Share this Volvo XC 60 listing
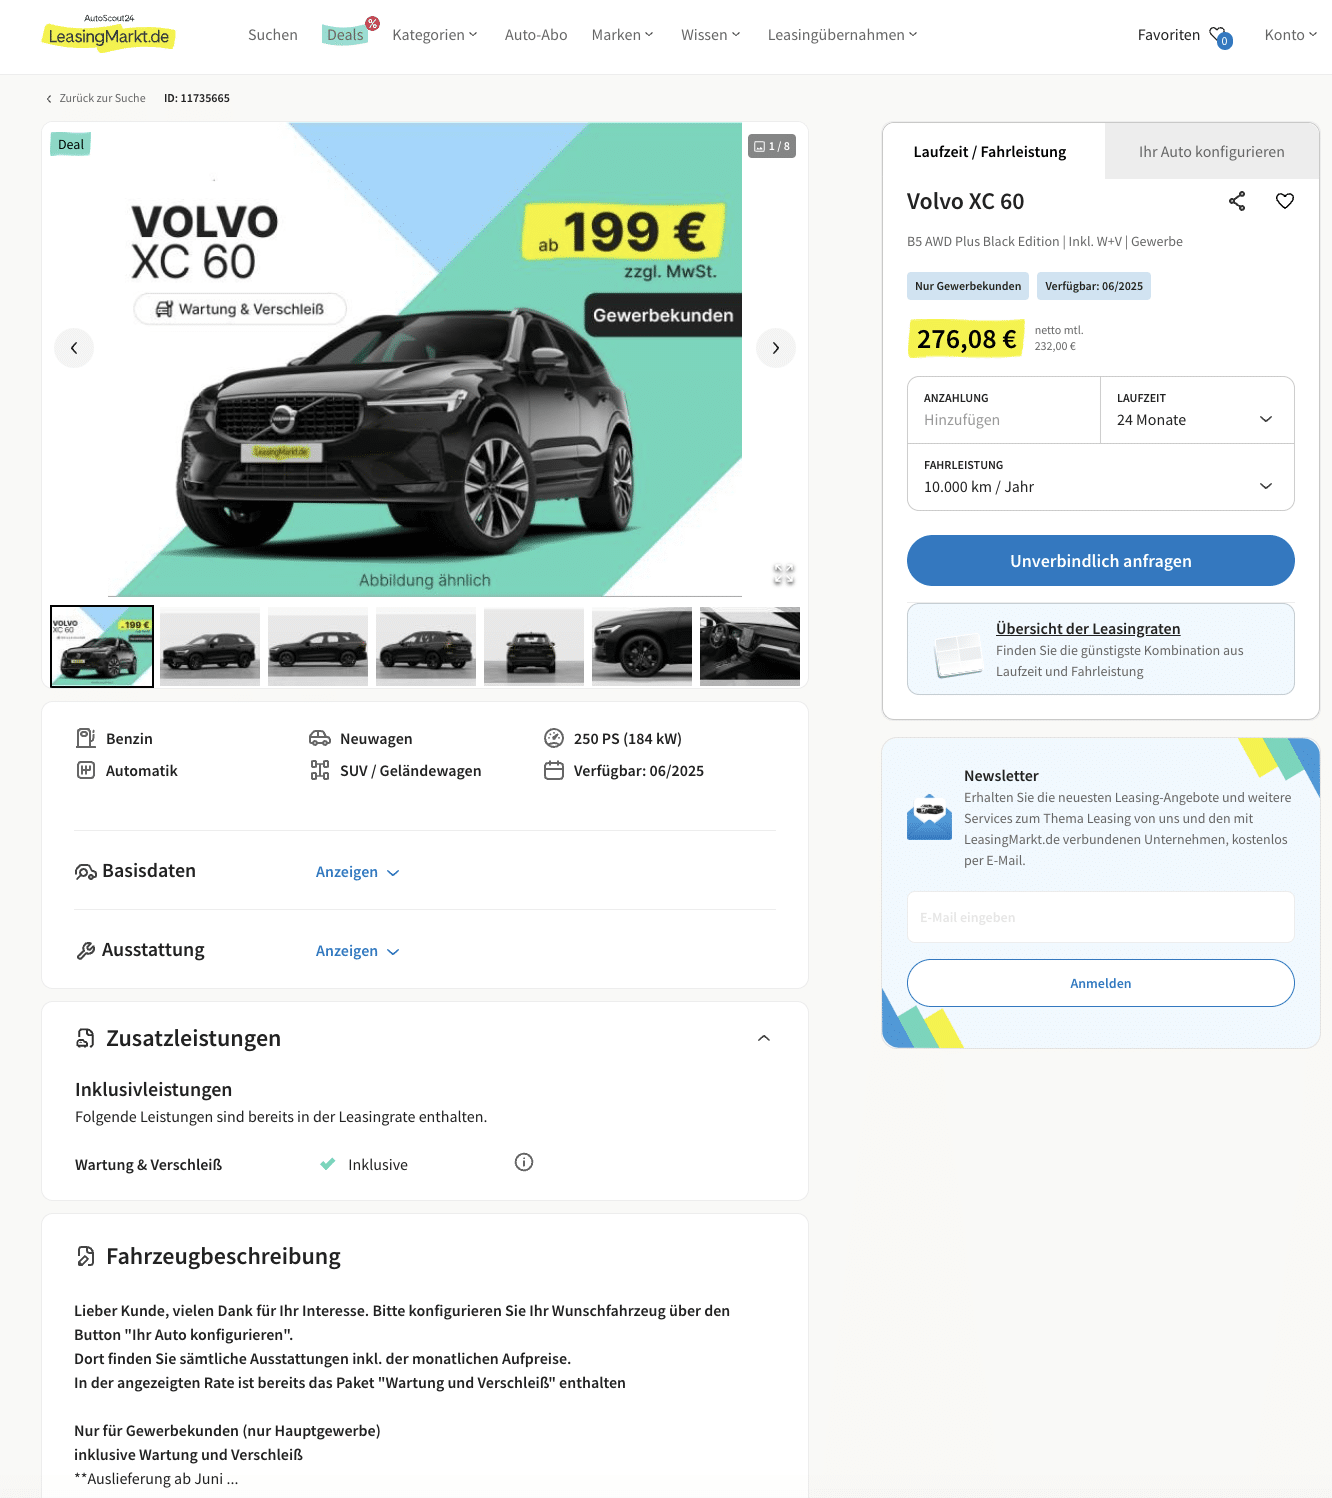The image size is (1332, 1498). click(x=1237, y=201)
